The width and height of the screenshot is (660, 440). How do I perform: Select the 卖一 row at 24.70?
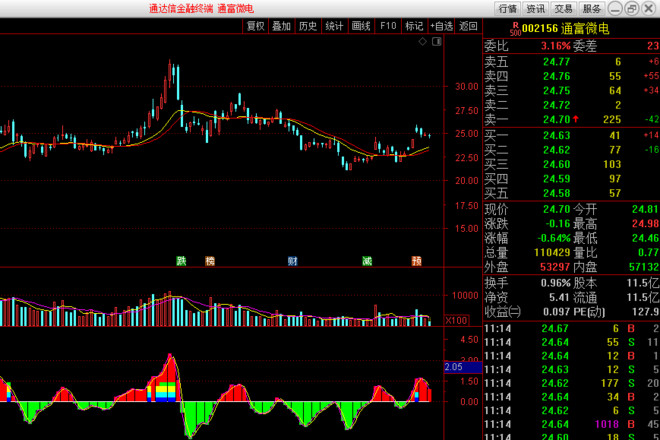[x=572, y=120]
